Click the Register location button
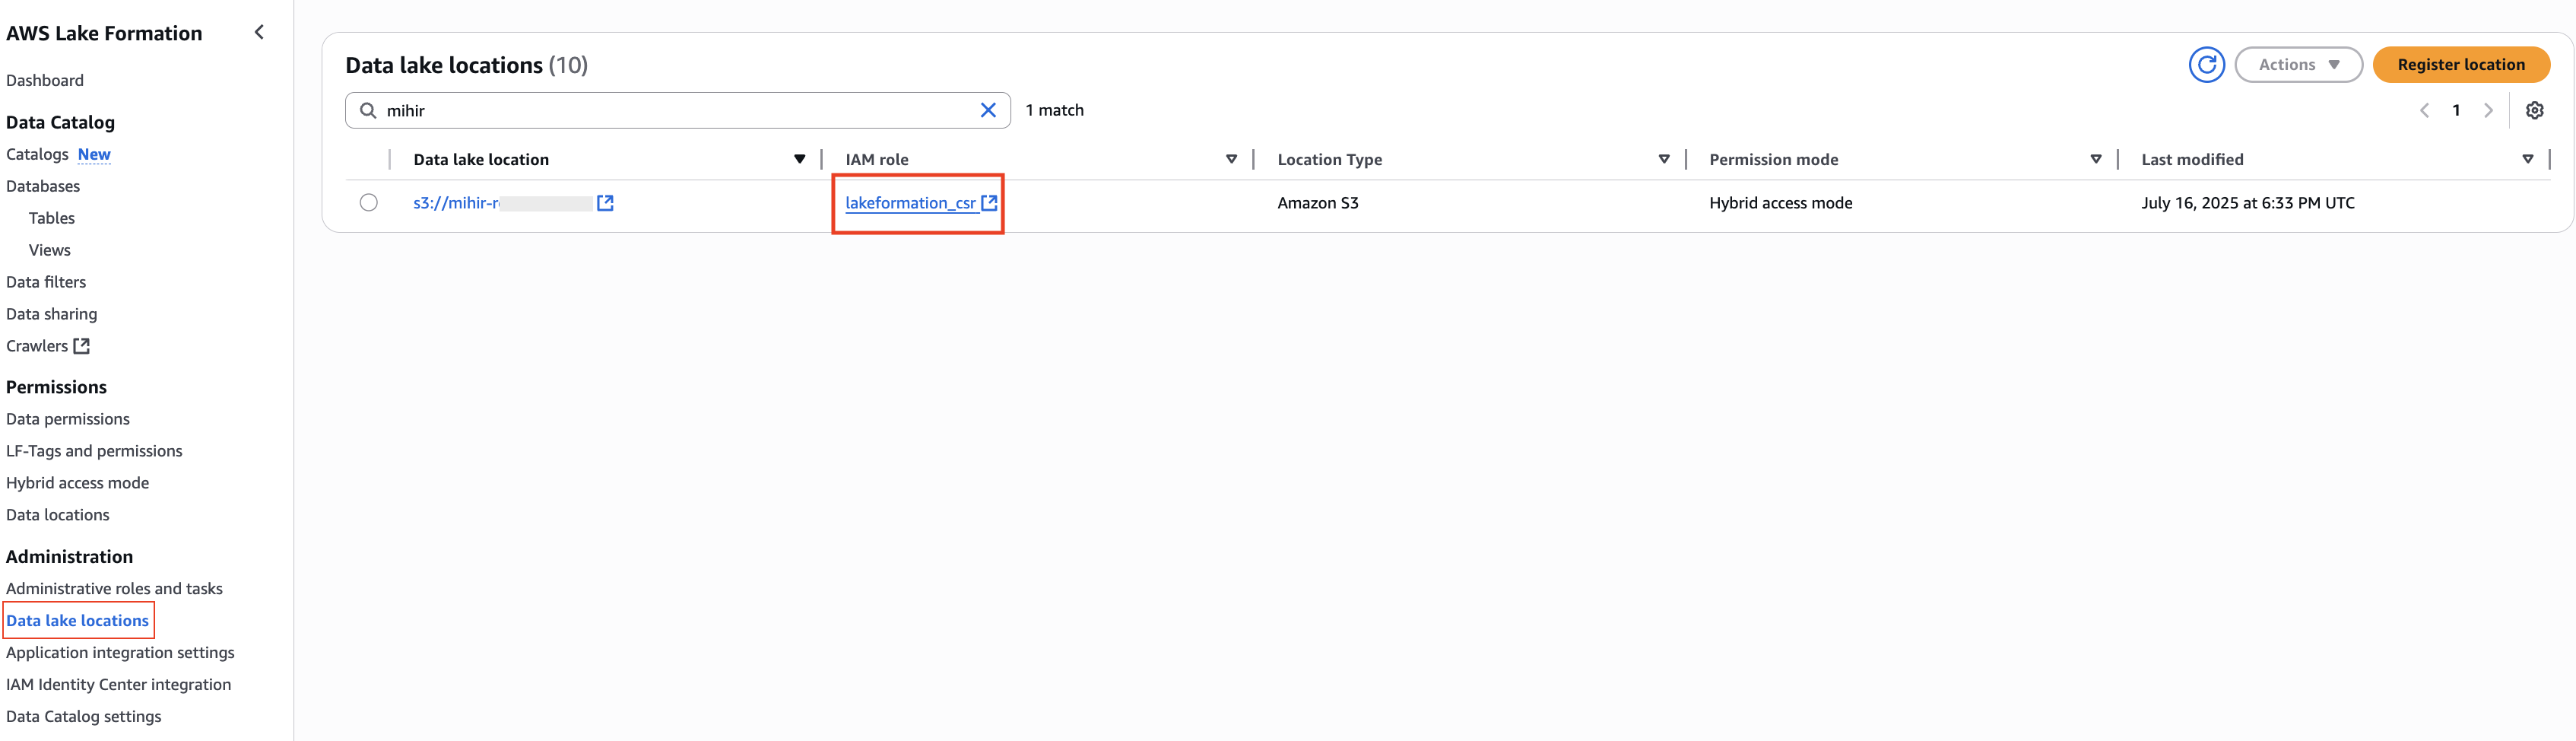 click(x=2460, y=65)
